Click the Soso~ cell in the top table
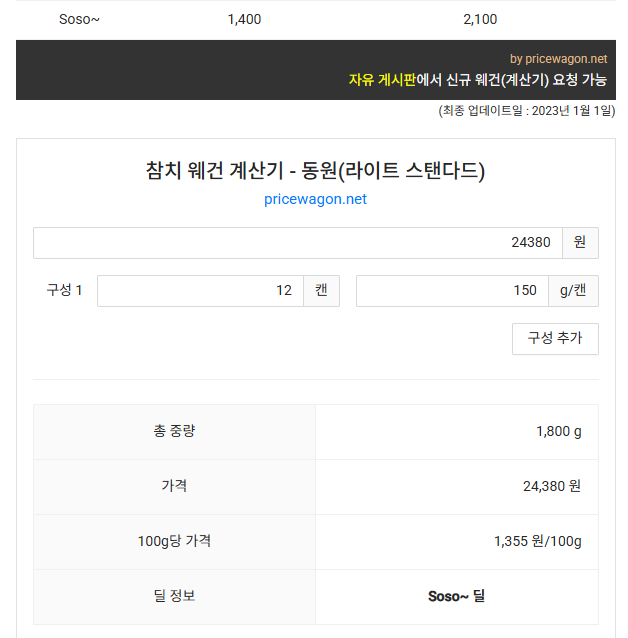 [79, 20]
